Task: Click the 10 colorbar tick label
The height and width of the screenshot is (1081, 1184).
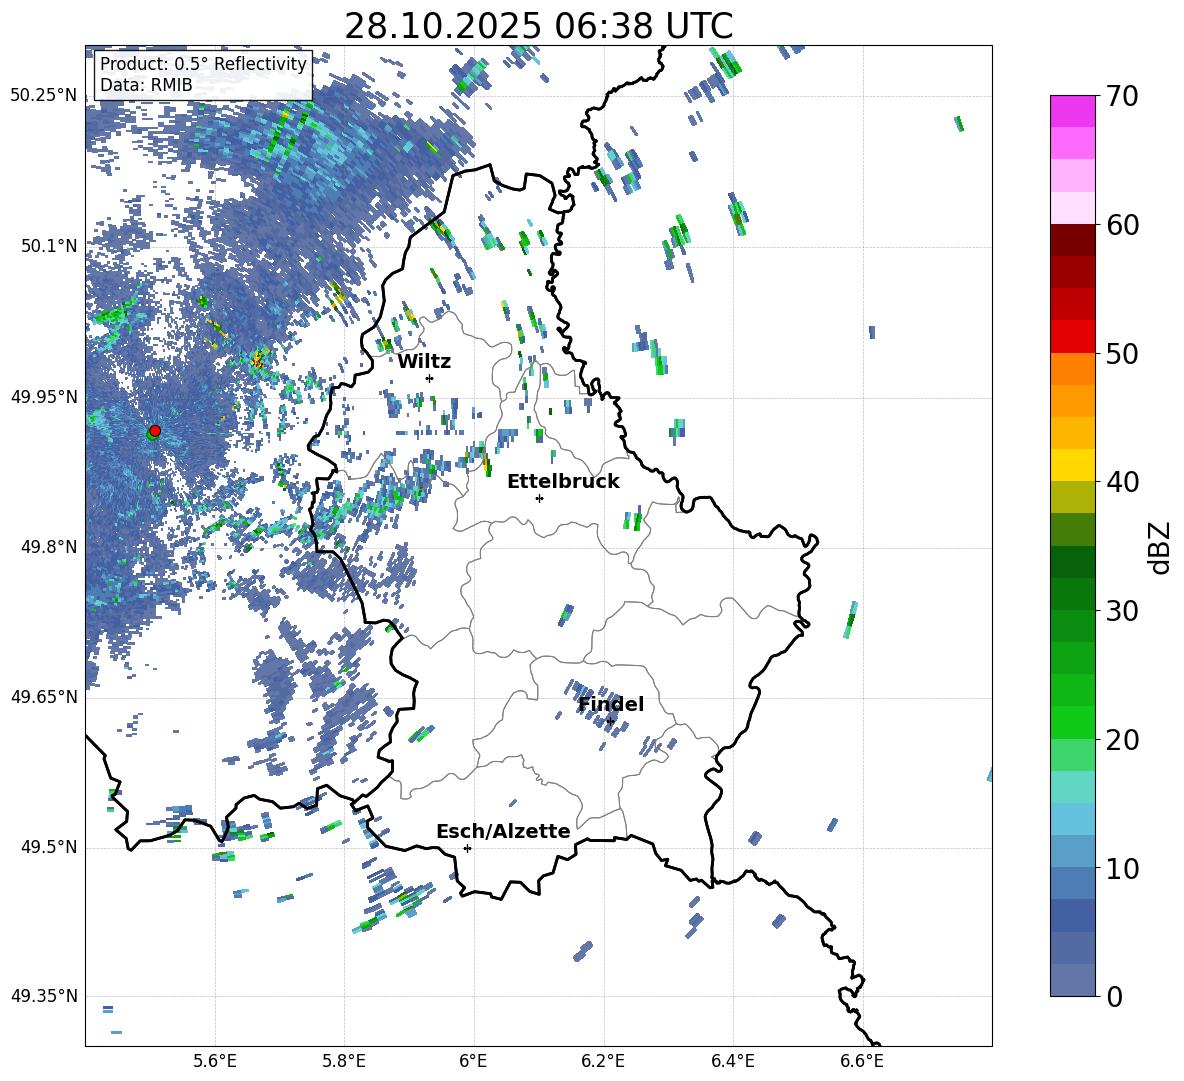Action: pyautogui.click(x=1122, y=868)
